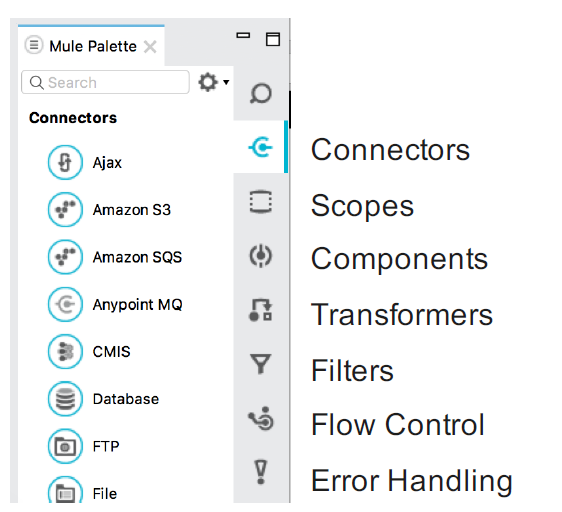Show the Filters funnel icon category
This screenshot has width=562, height=512.
point(261,364)
